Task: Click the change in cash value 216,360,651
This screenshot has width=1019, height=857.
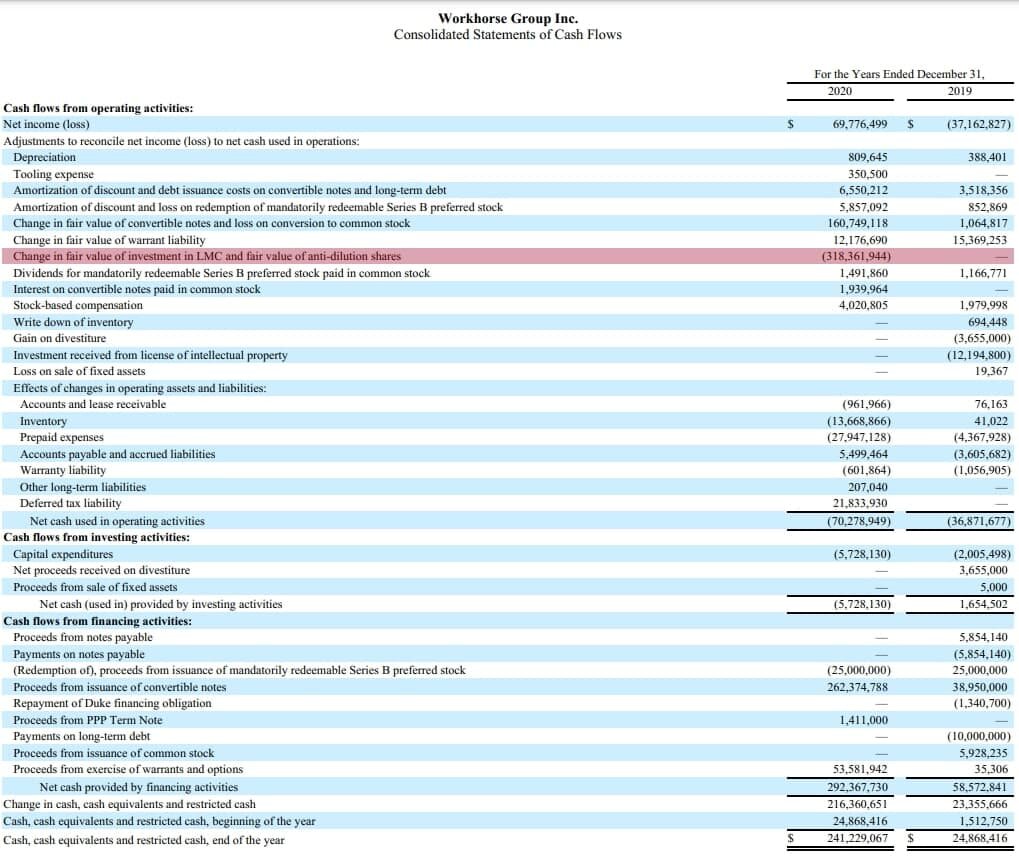Action: pyautogui.click(x=857, y=804)
